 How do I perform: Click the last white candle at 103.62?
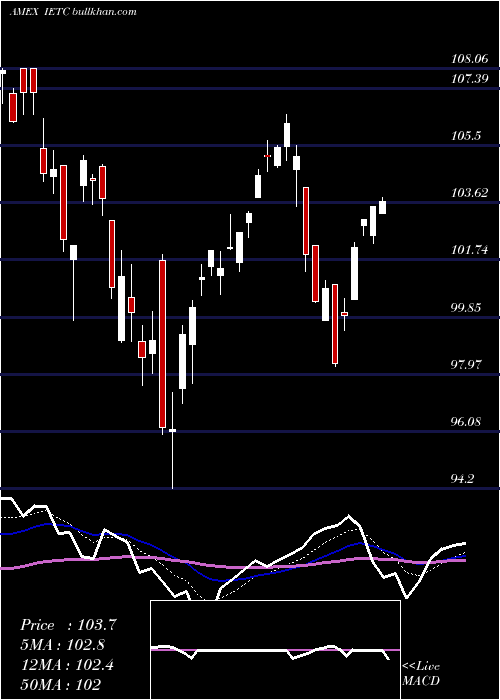click(383, 207)
